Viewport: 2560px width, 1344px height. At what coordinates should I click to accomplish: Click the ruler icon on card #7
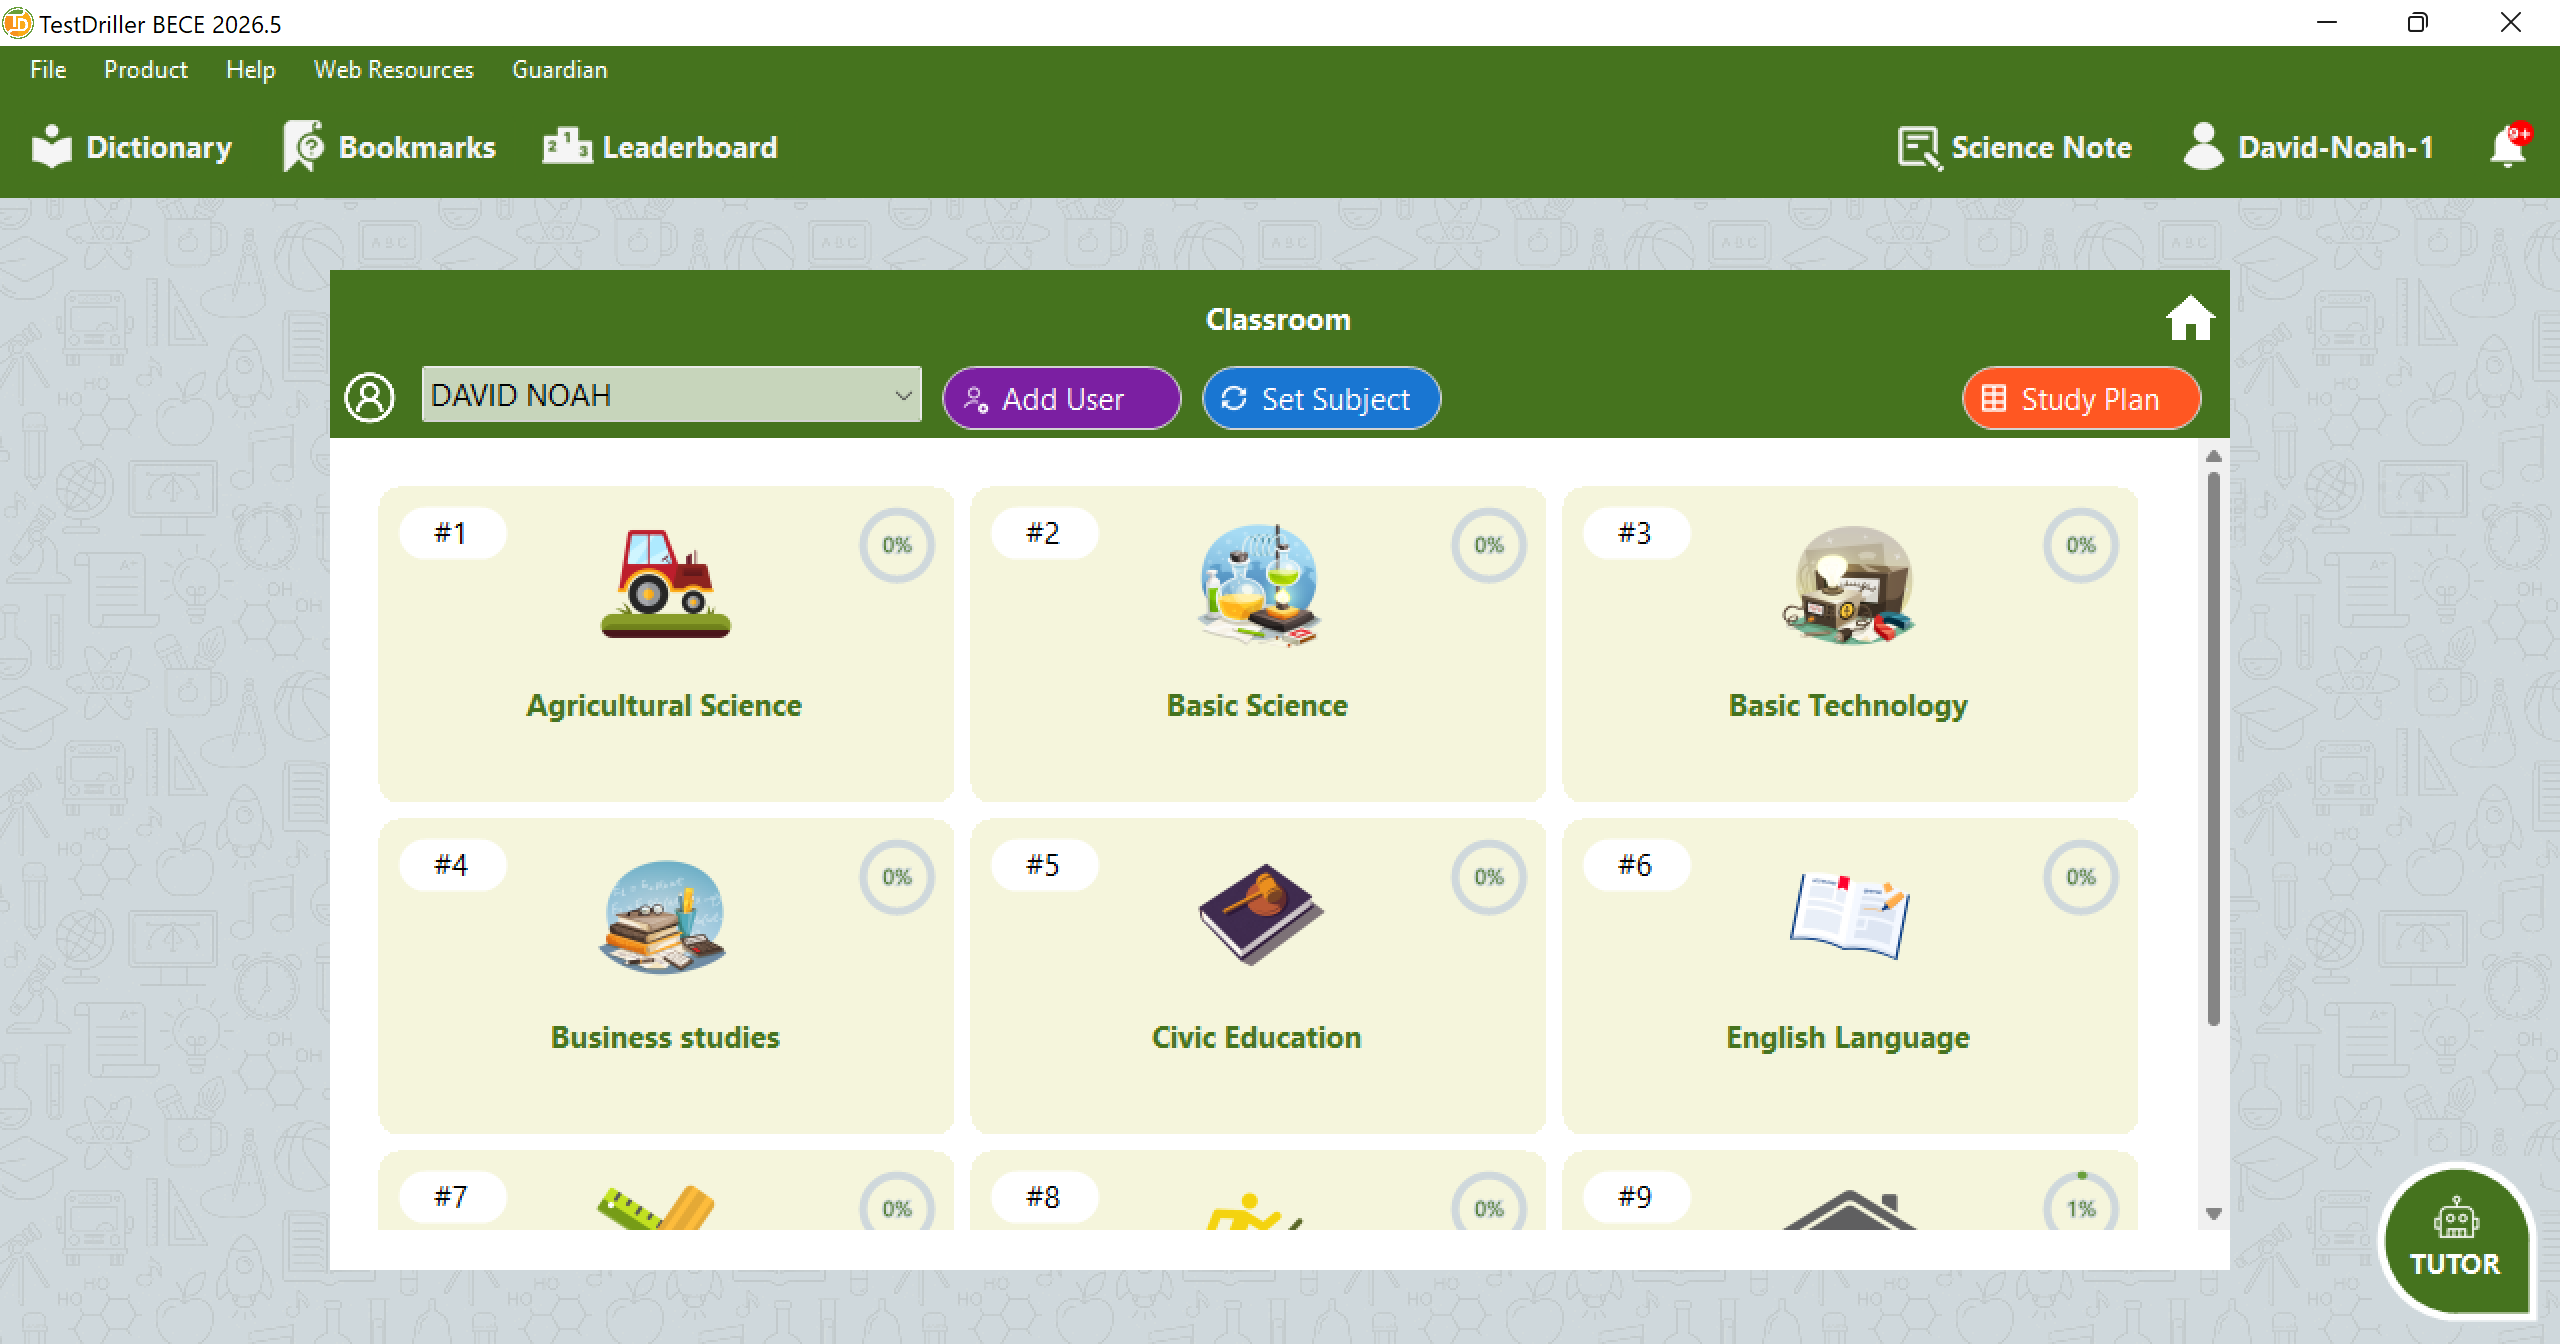[656, 1208]
